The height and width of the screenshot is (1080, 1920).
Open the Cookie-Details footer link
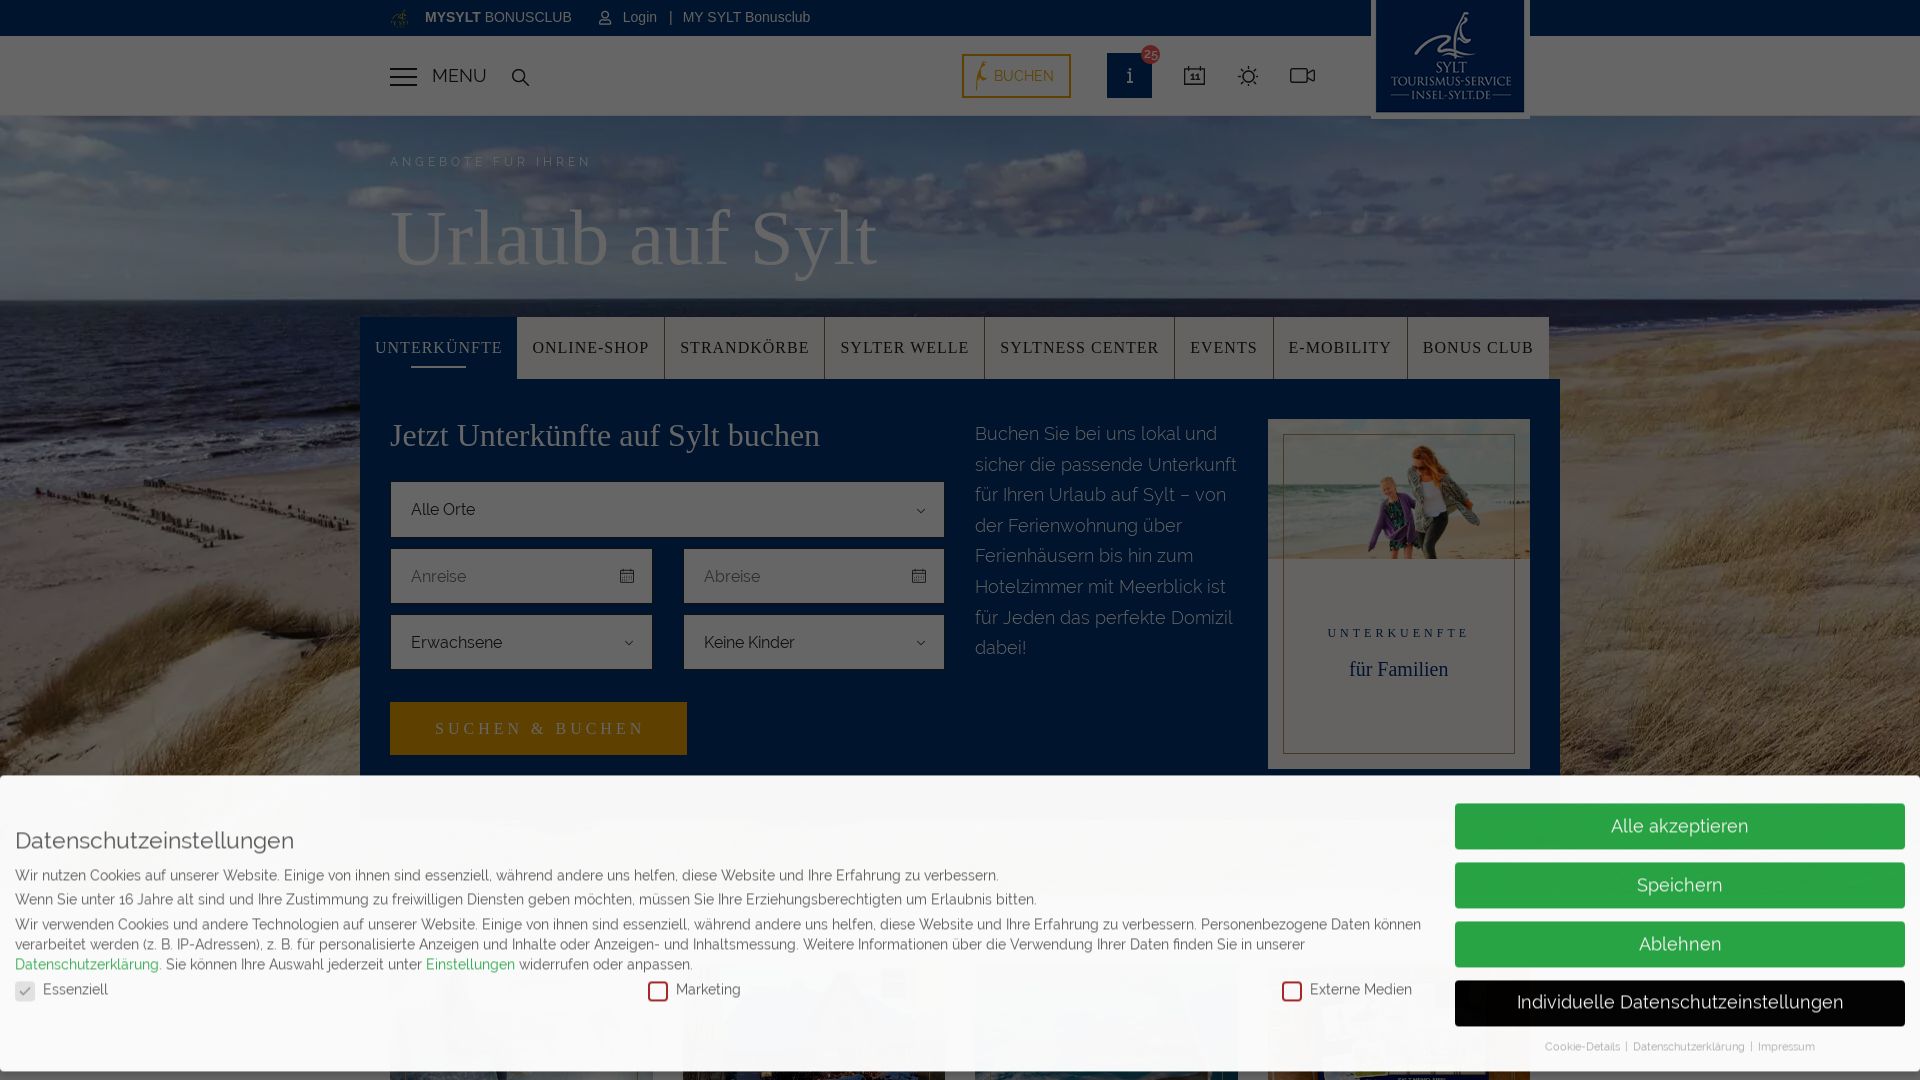pos(1582,1047)
